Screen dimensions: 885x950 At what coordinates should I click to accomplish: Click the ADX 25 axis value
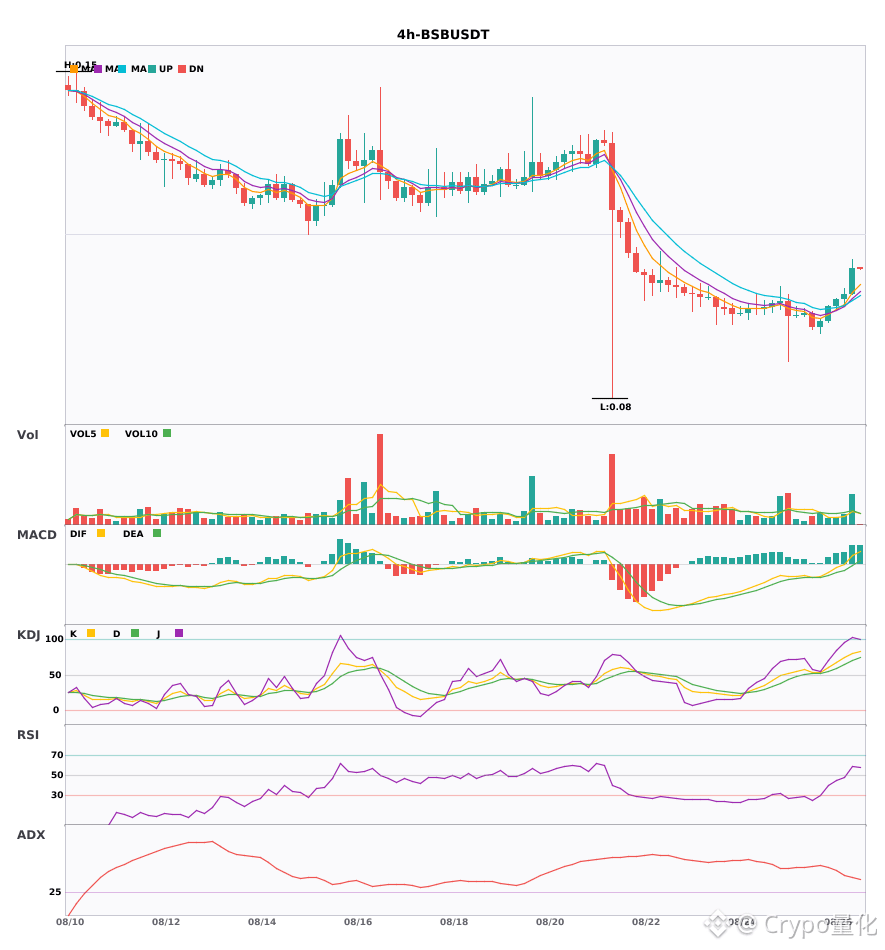point(55,892)
